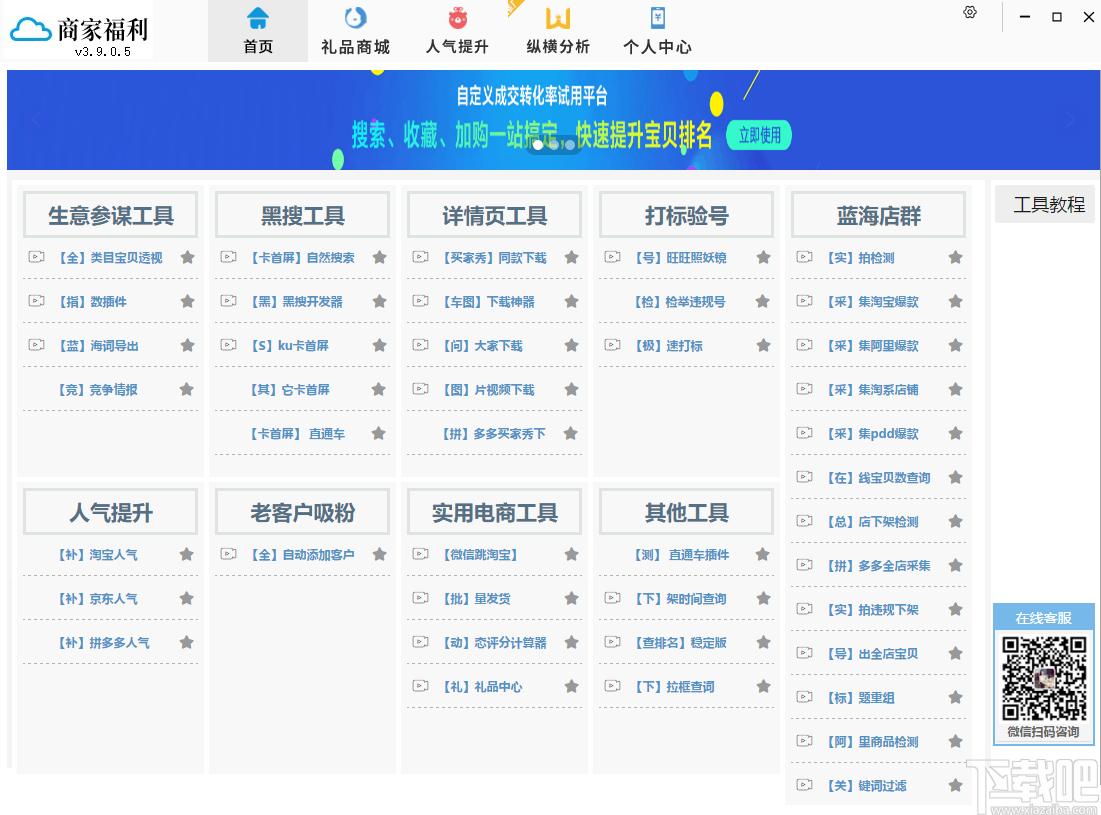Play tutorial for 【全】自动添加客户
1101x815 pixels.
(228, 554)
